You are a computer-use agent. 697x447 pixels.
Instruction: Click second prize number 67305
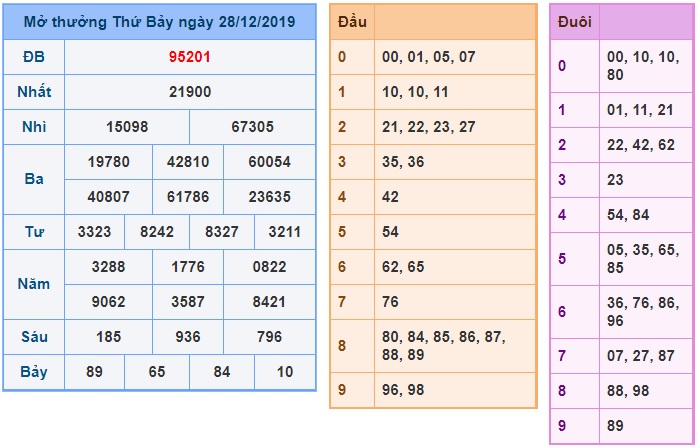pos(252,127)
